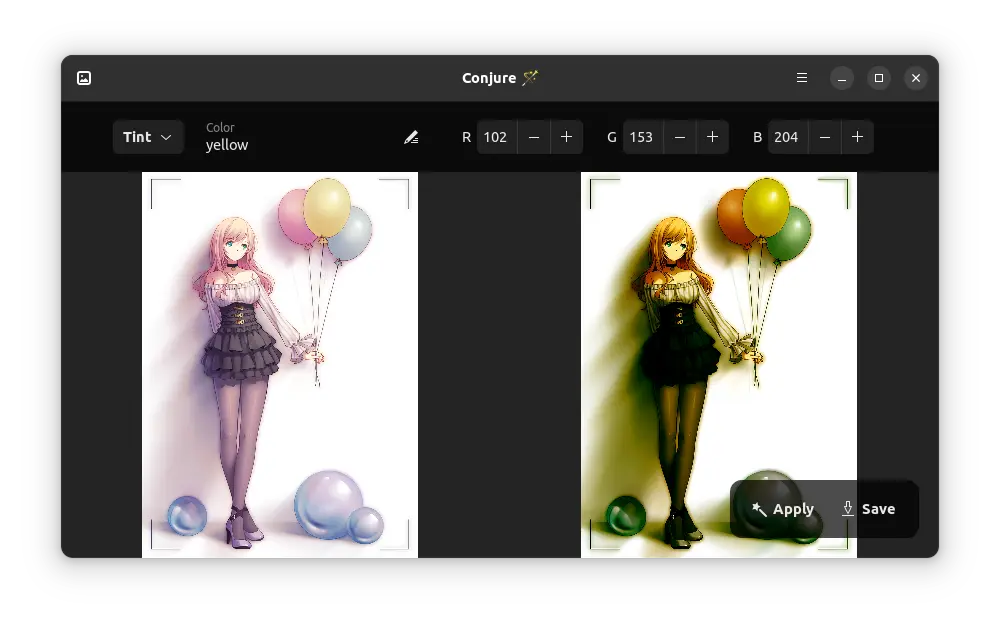The height and width of the screenshot is (625, 1000).
Task: Increase the R value with plus
Action: 566,137
